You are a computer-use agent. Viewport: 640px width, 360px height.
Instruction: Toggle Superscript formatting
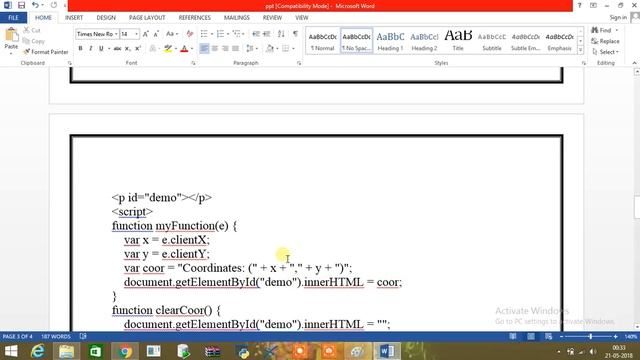138,49
